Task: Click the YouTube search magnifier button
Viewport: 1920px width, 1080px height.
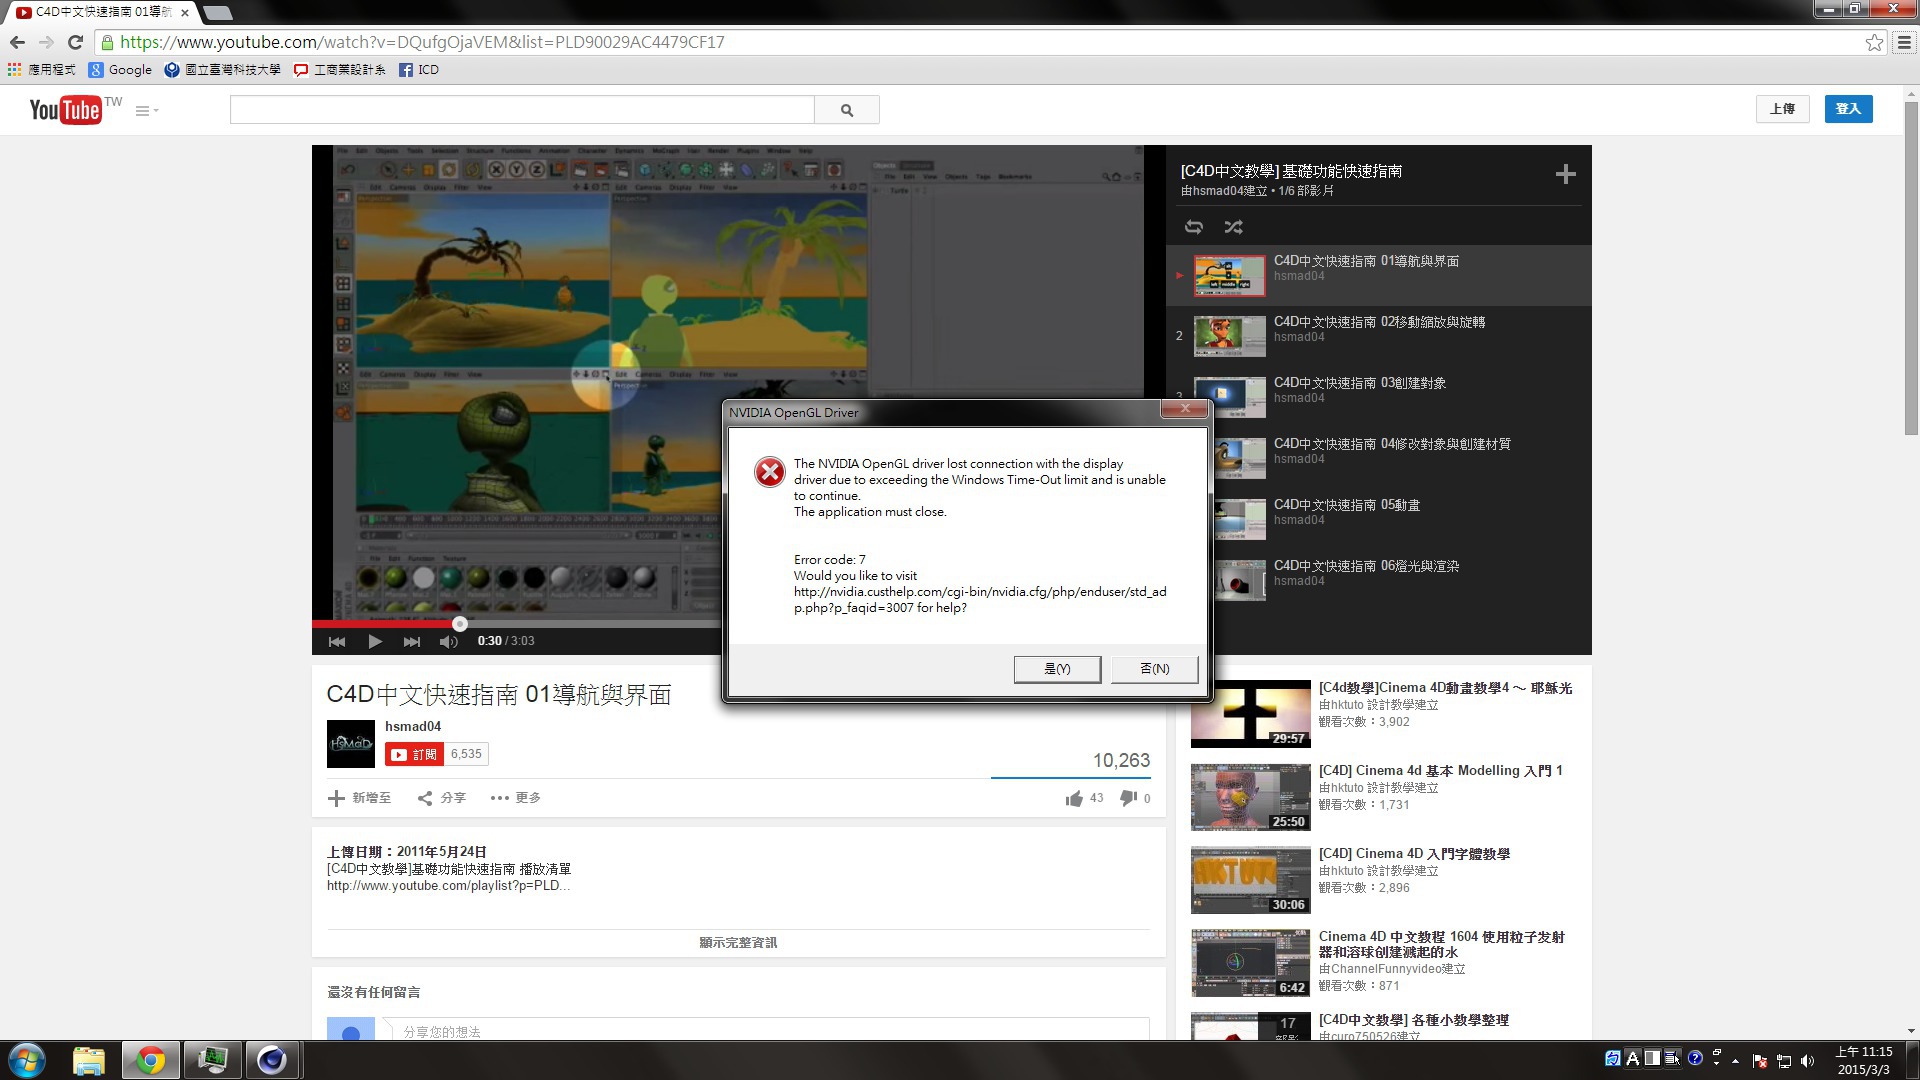Action: tap(846, 110)
